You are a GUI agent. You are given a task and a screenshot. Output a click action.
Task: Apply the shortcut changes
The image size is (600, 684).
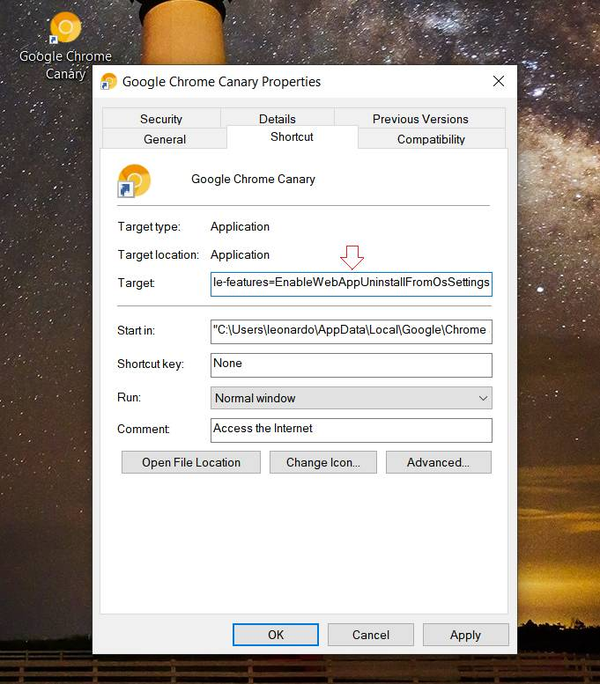coord(466,634)
